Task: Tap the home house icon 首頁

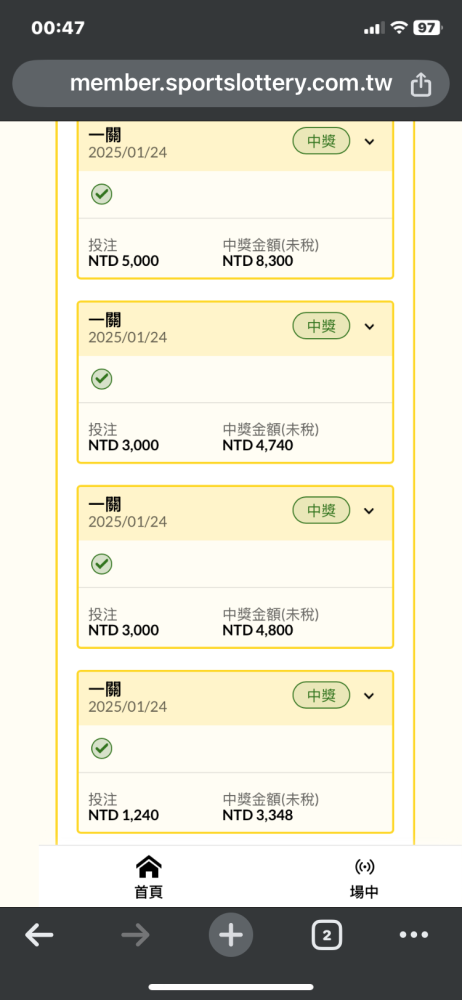Action: [149, 878]
